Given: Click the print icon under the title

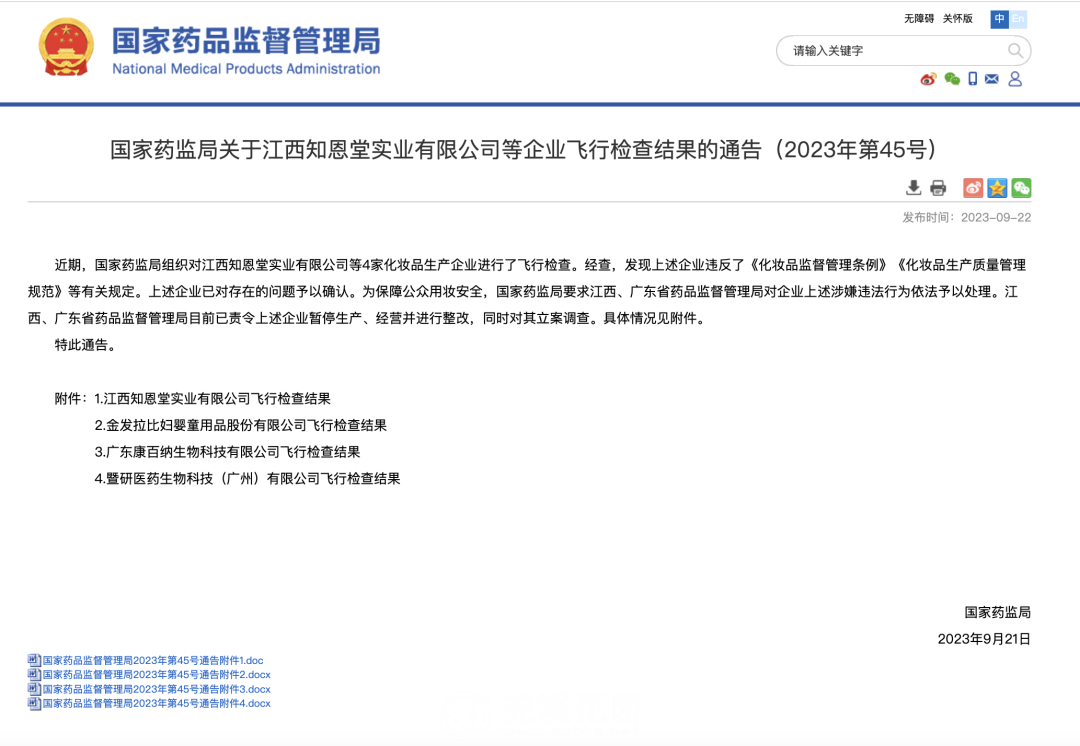Looking at the screenshot, I should pos(938,187).
